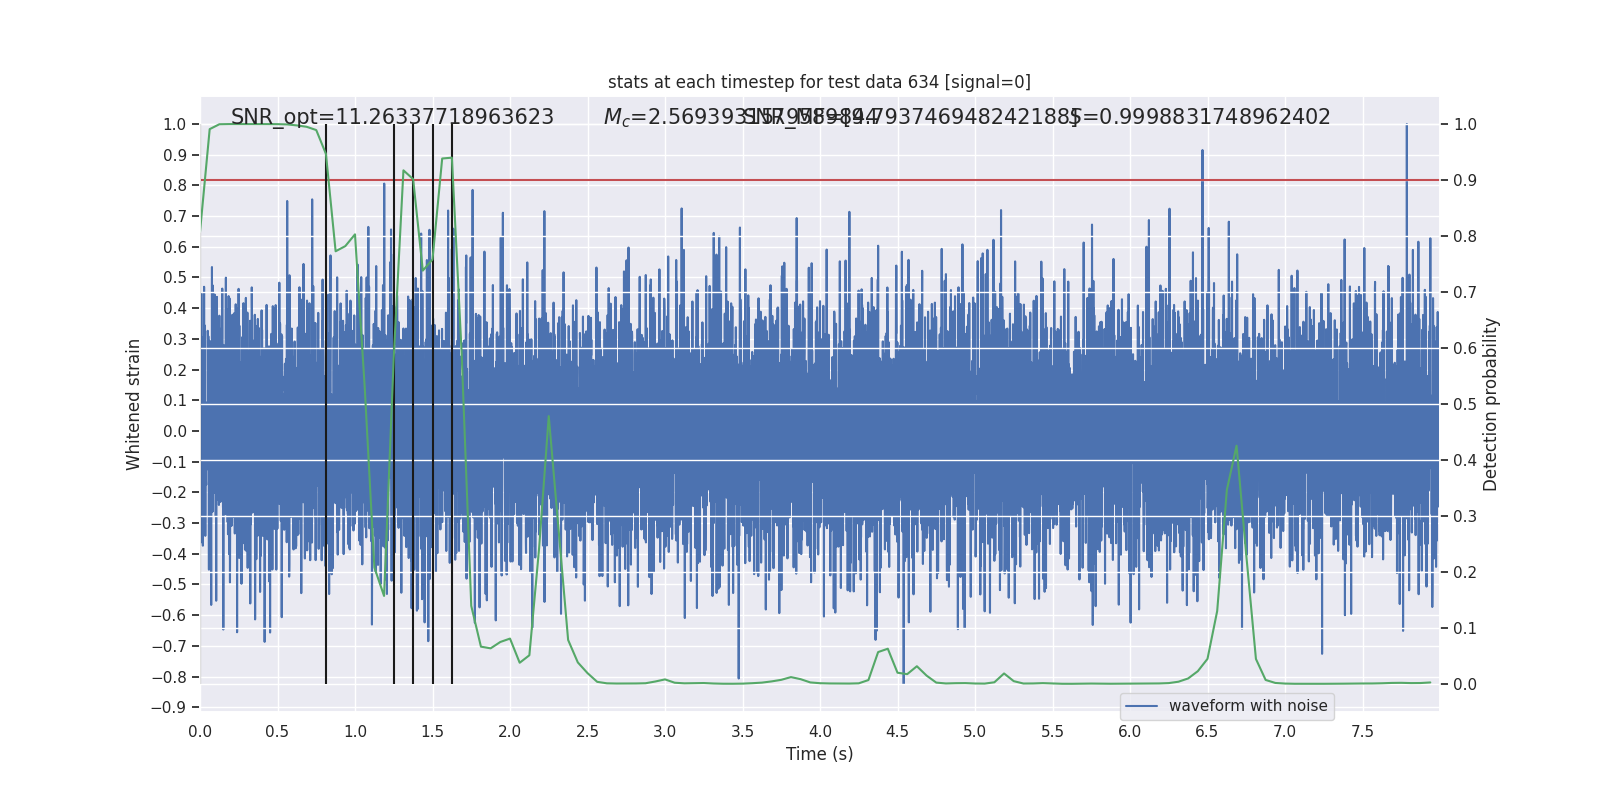Click the 'waveform with noise' legend text

click(x=1248, y=706)
